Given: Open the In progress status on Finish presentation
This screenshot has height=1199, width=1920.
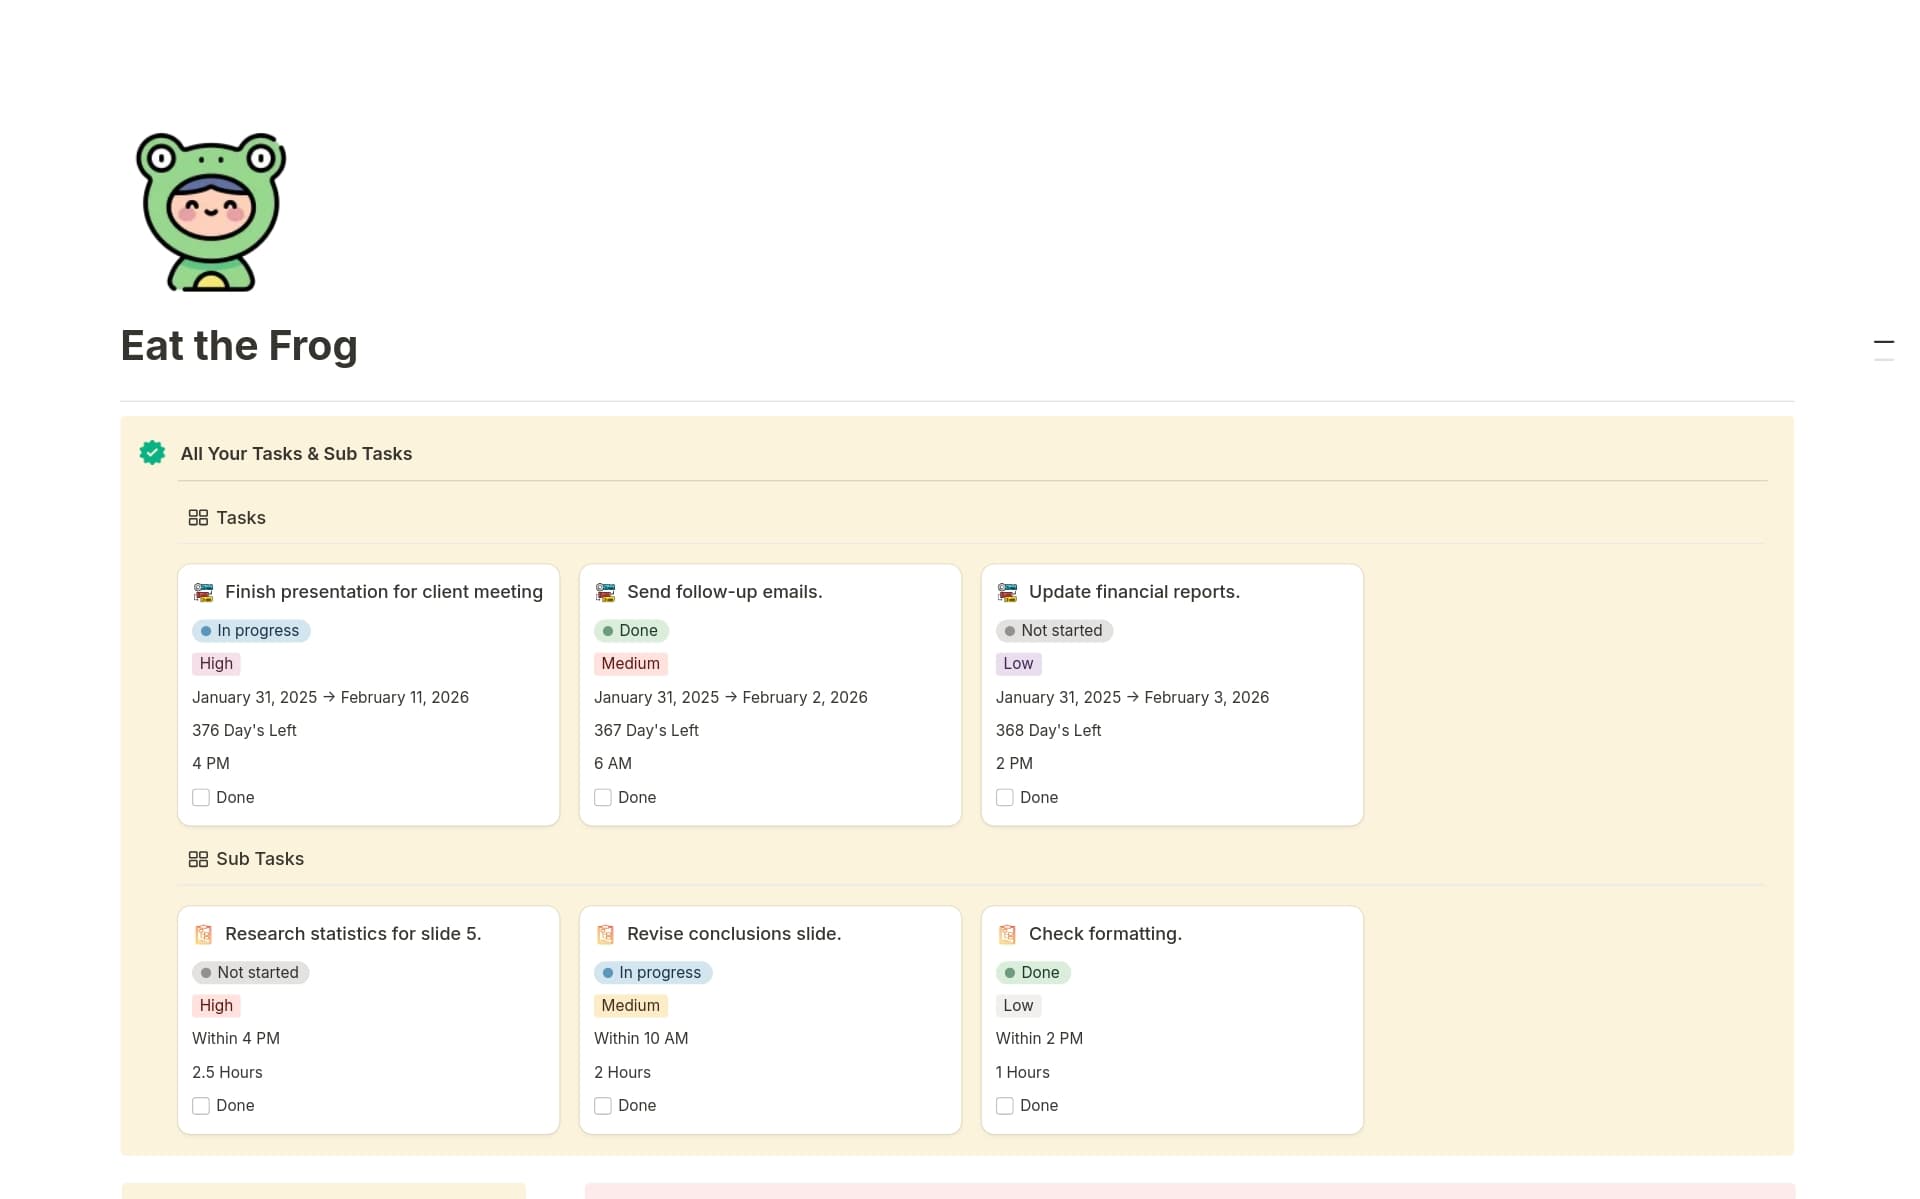Looking at the screenshot, I should (251, 631).
